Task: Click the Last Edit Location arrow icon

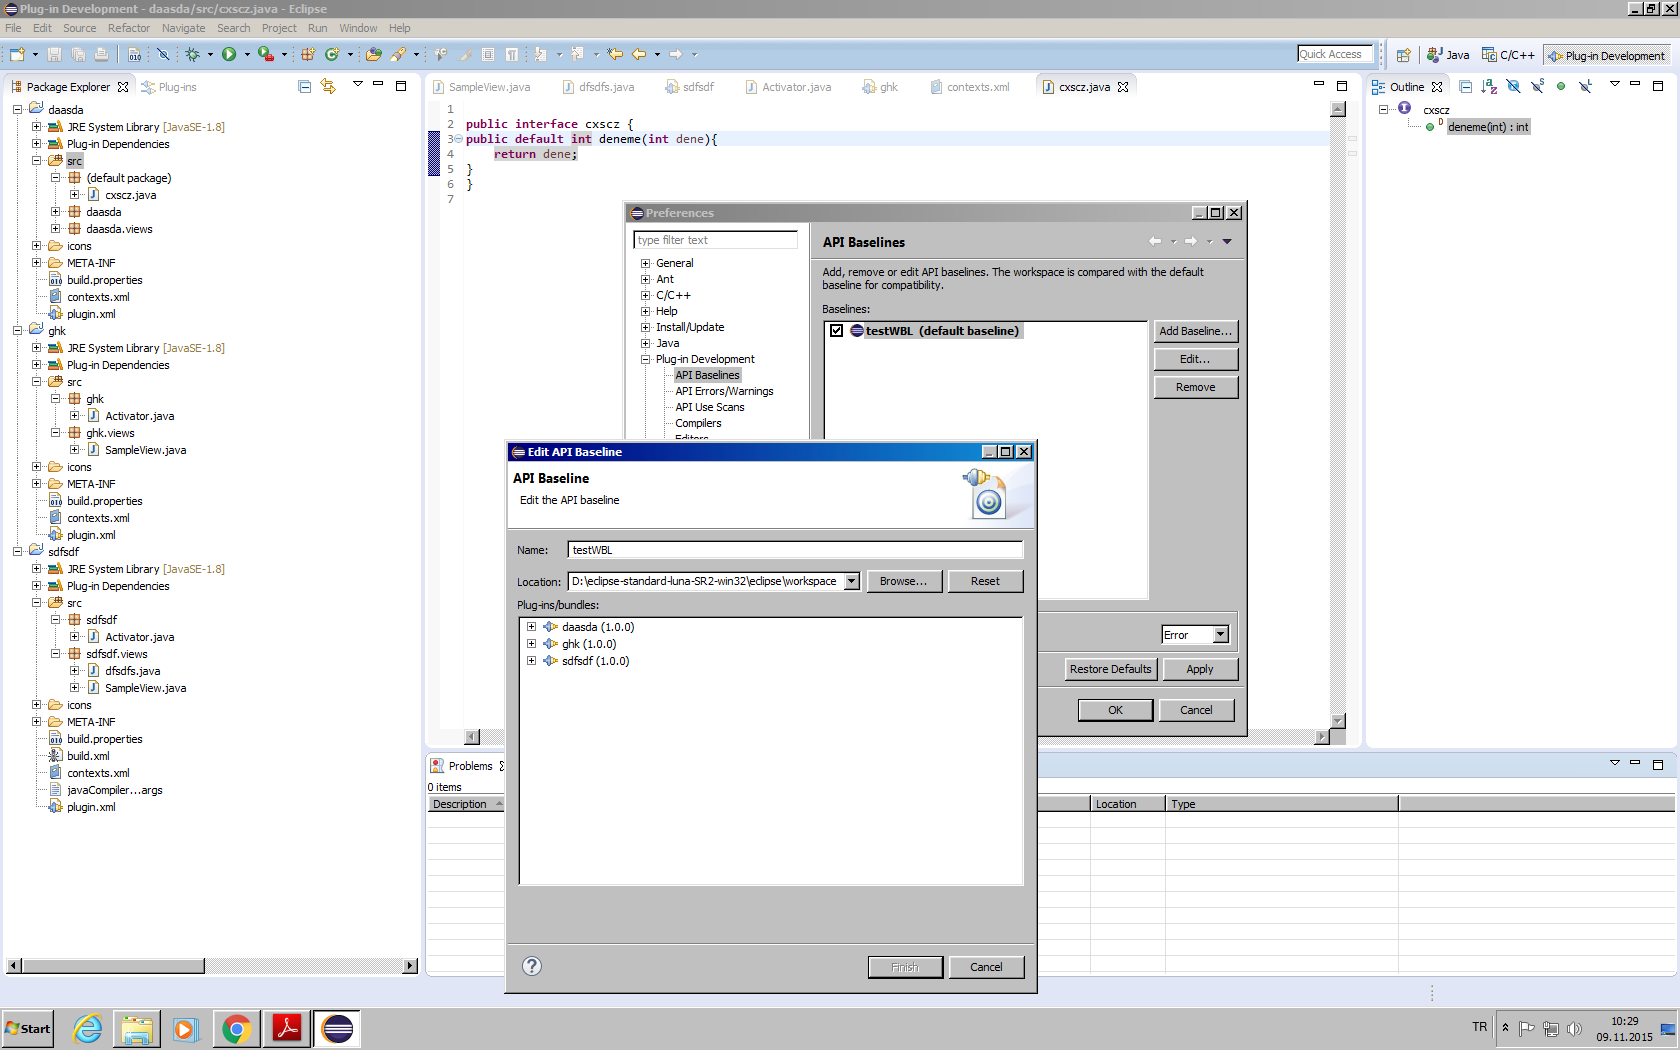Action: 615,54
